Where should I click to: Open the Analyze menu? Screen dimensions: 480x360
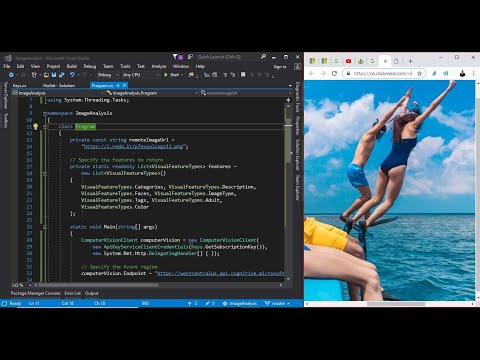click(x=159, y=66)
